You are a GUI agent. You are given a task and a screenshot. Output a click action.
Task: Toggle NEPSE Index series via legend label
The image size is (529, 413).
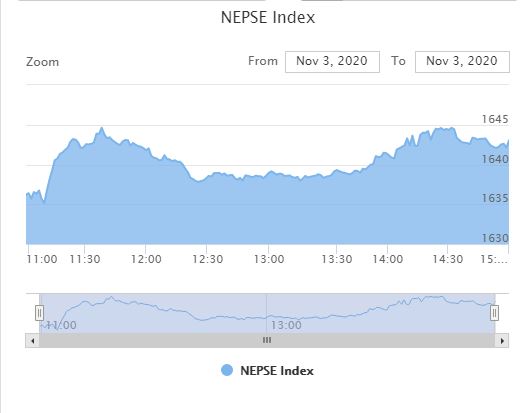[x=277, y=371]
